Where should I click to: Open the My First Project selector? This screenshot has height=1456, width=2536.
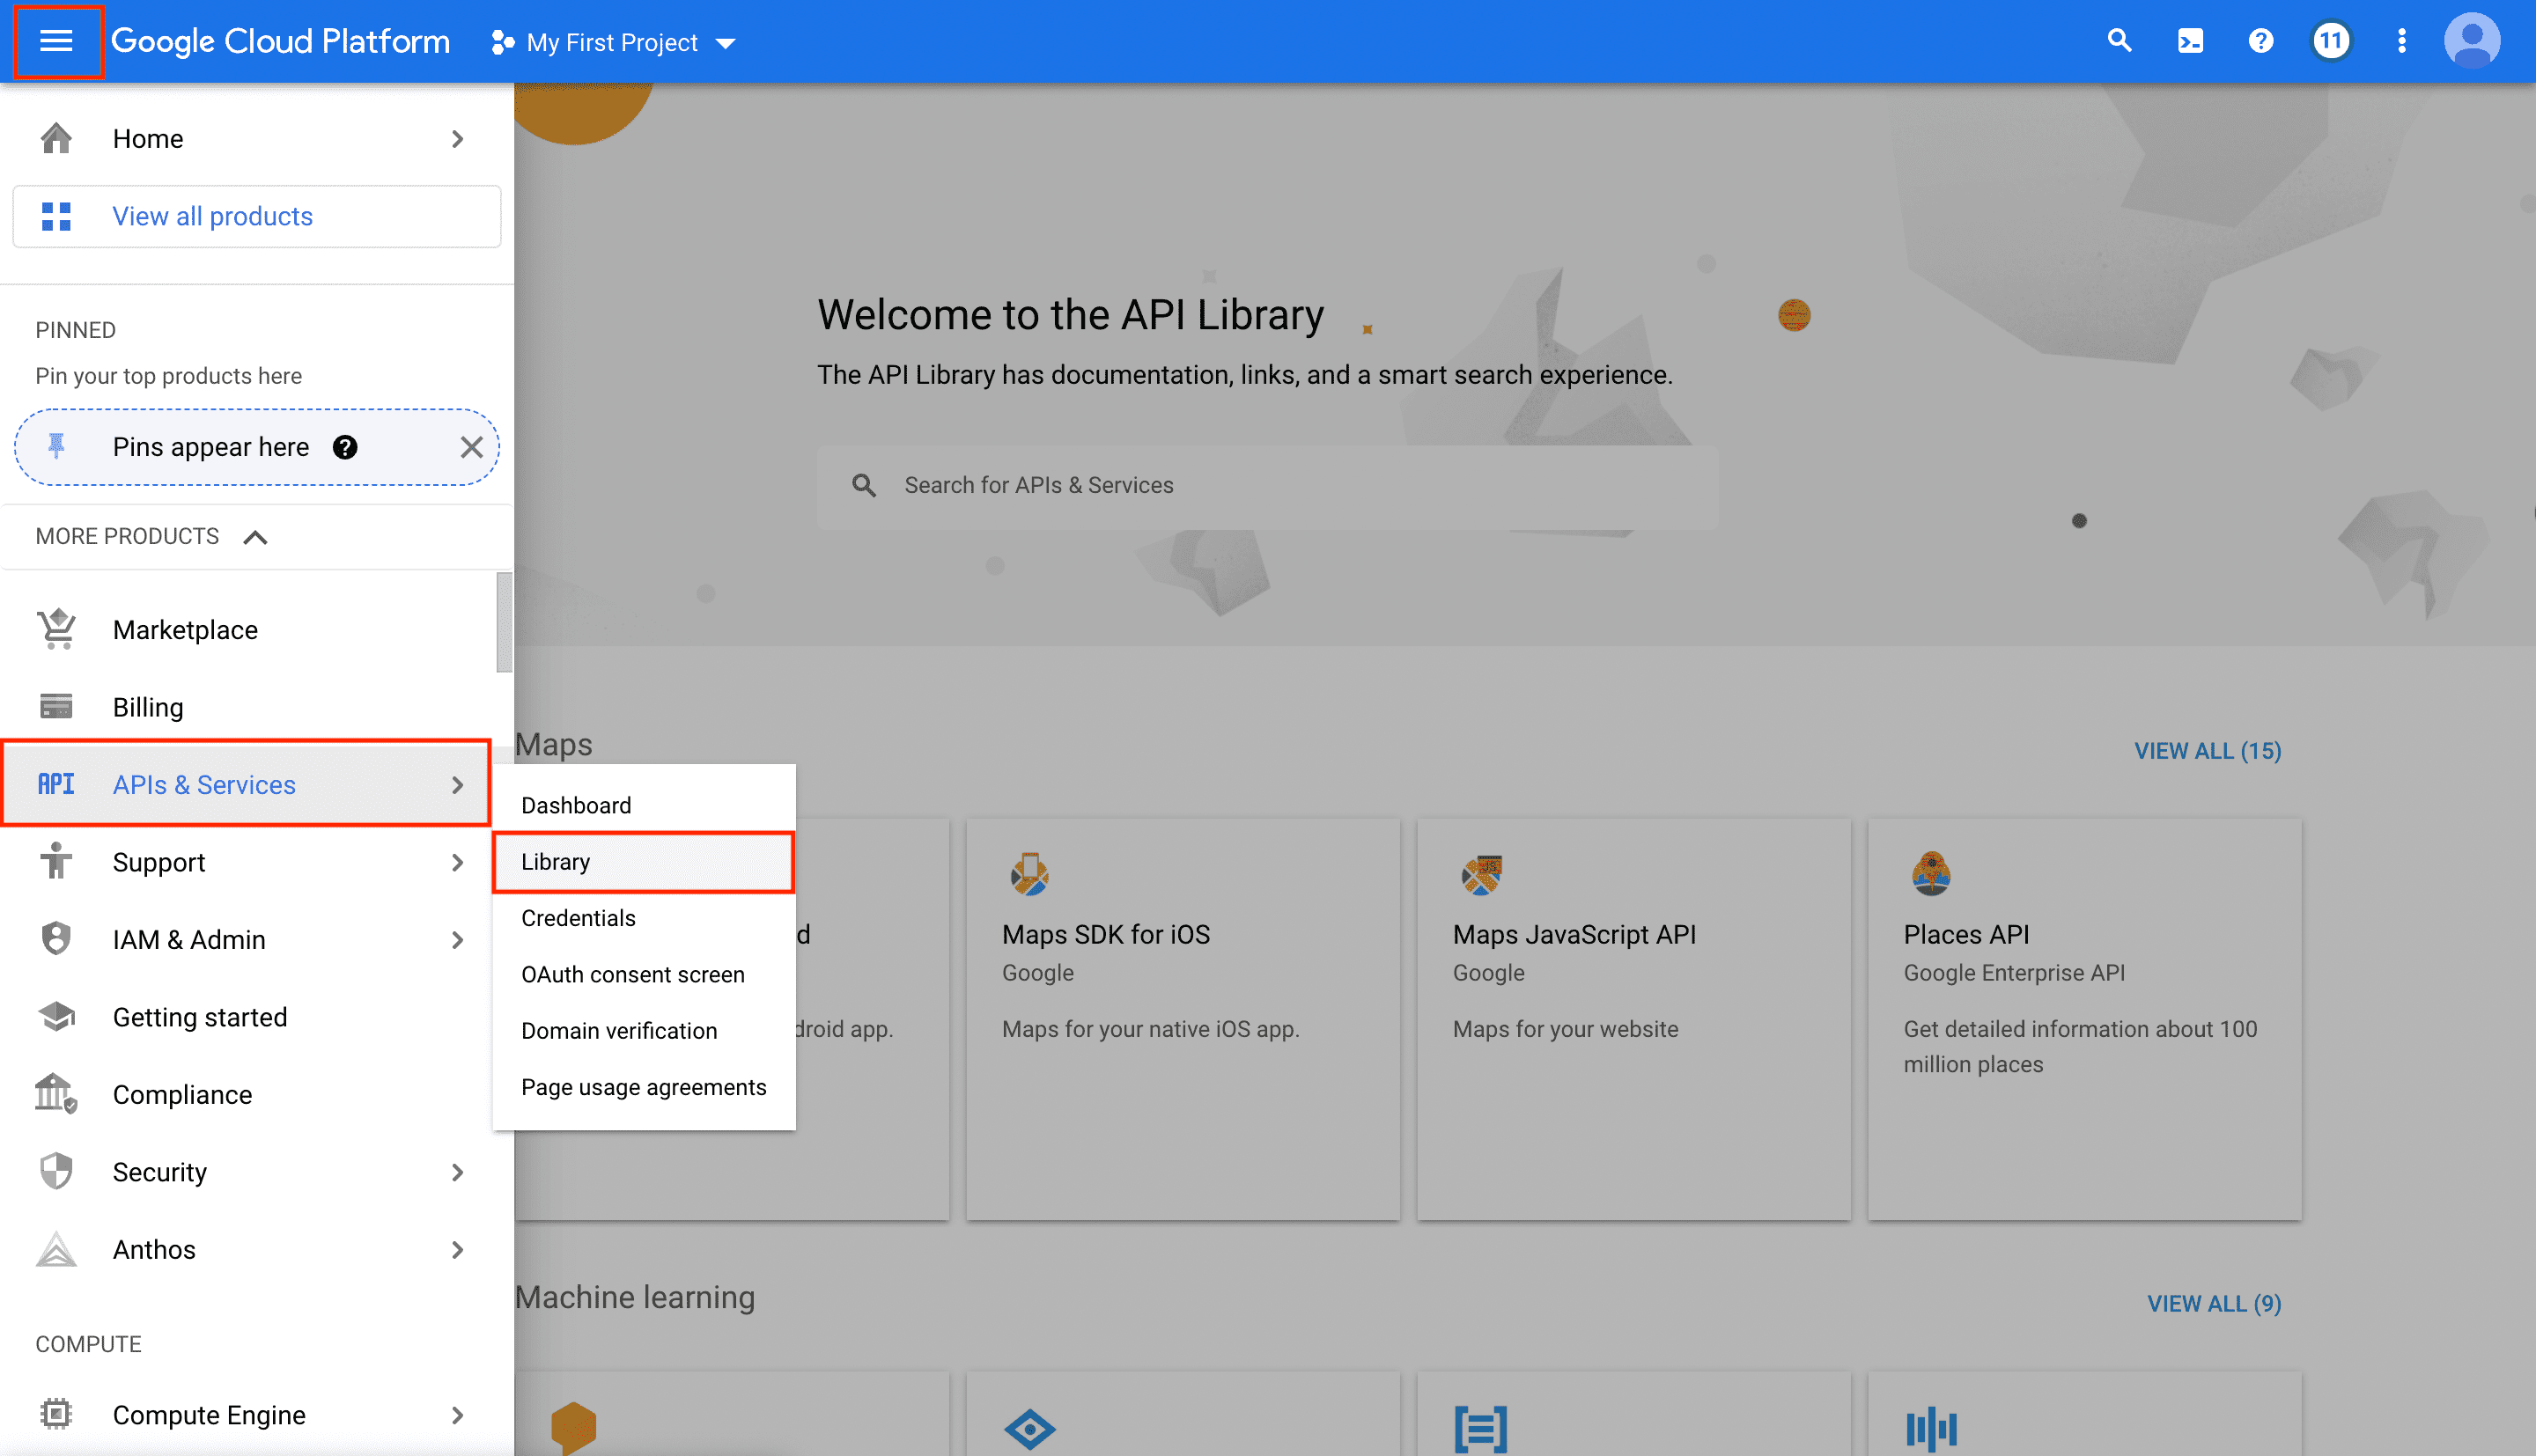[x=613, y=42]
